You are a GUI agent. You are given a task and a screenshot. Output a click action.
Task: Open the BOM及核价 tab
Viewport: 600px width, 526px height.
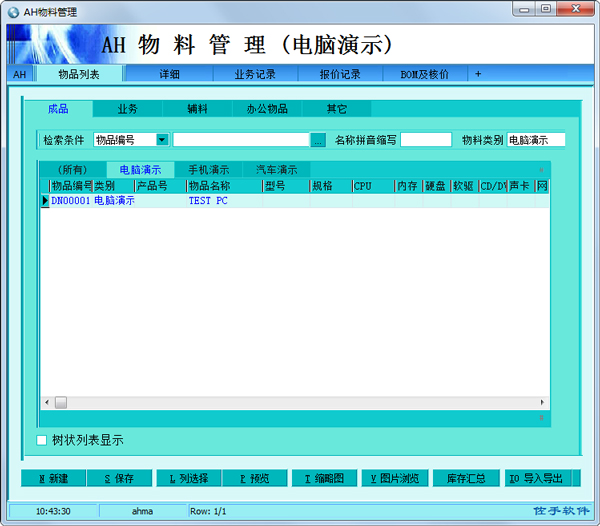(424, 74)
